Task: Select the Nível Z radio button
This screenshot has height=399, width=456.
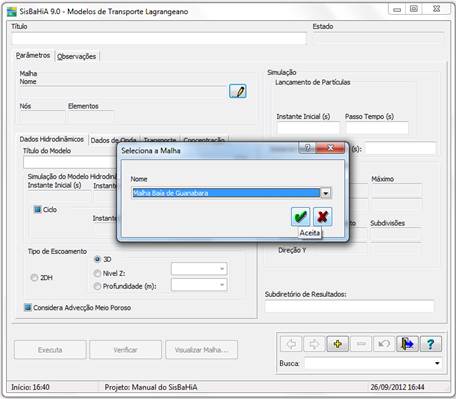Action: click(x=97, y=273)
